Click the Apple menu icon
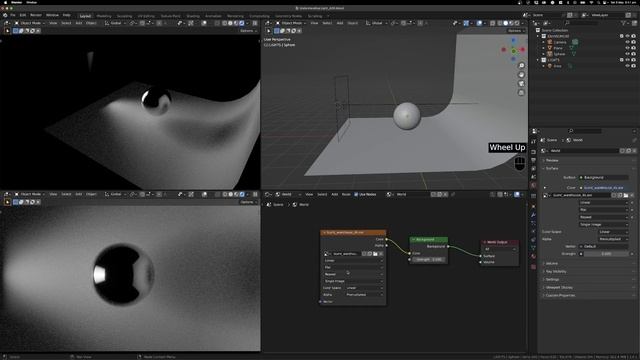The height and width of the screenshot is (360, 640). [5, 2]
